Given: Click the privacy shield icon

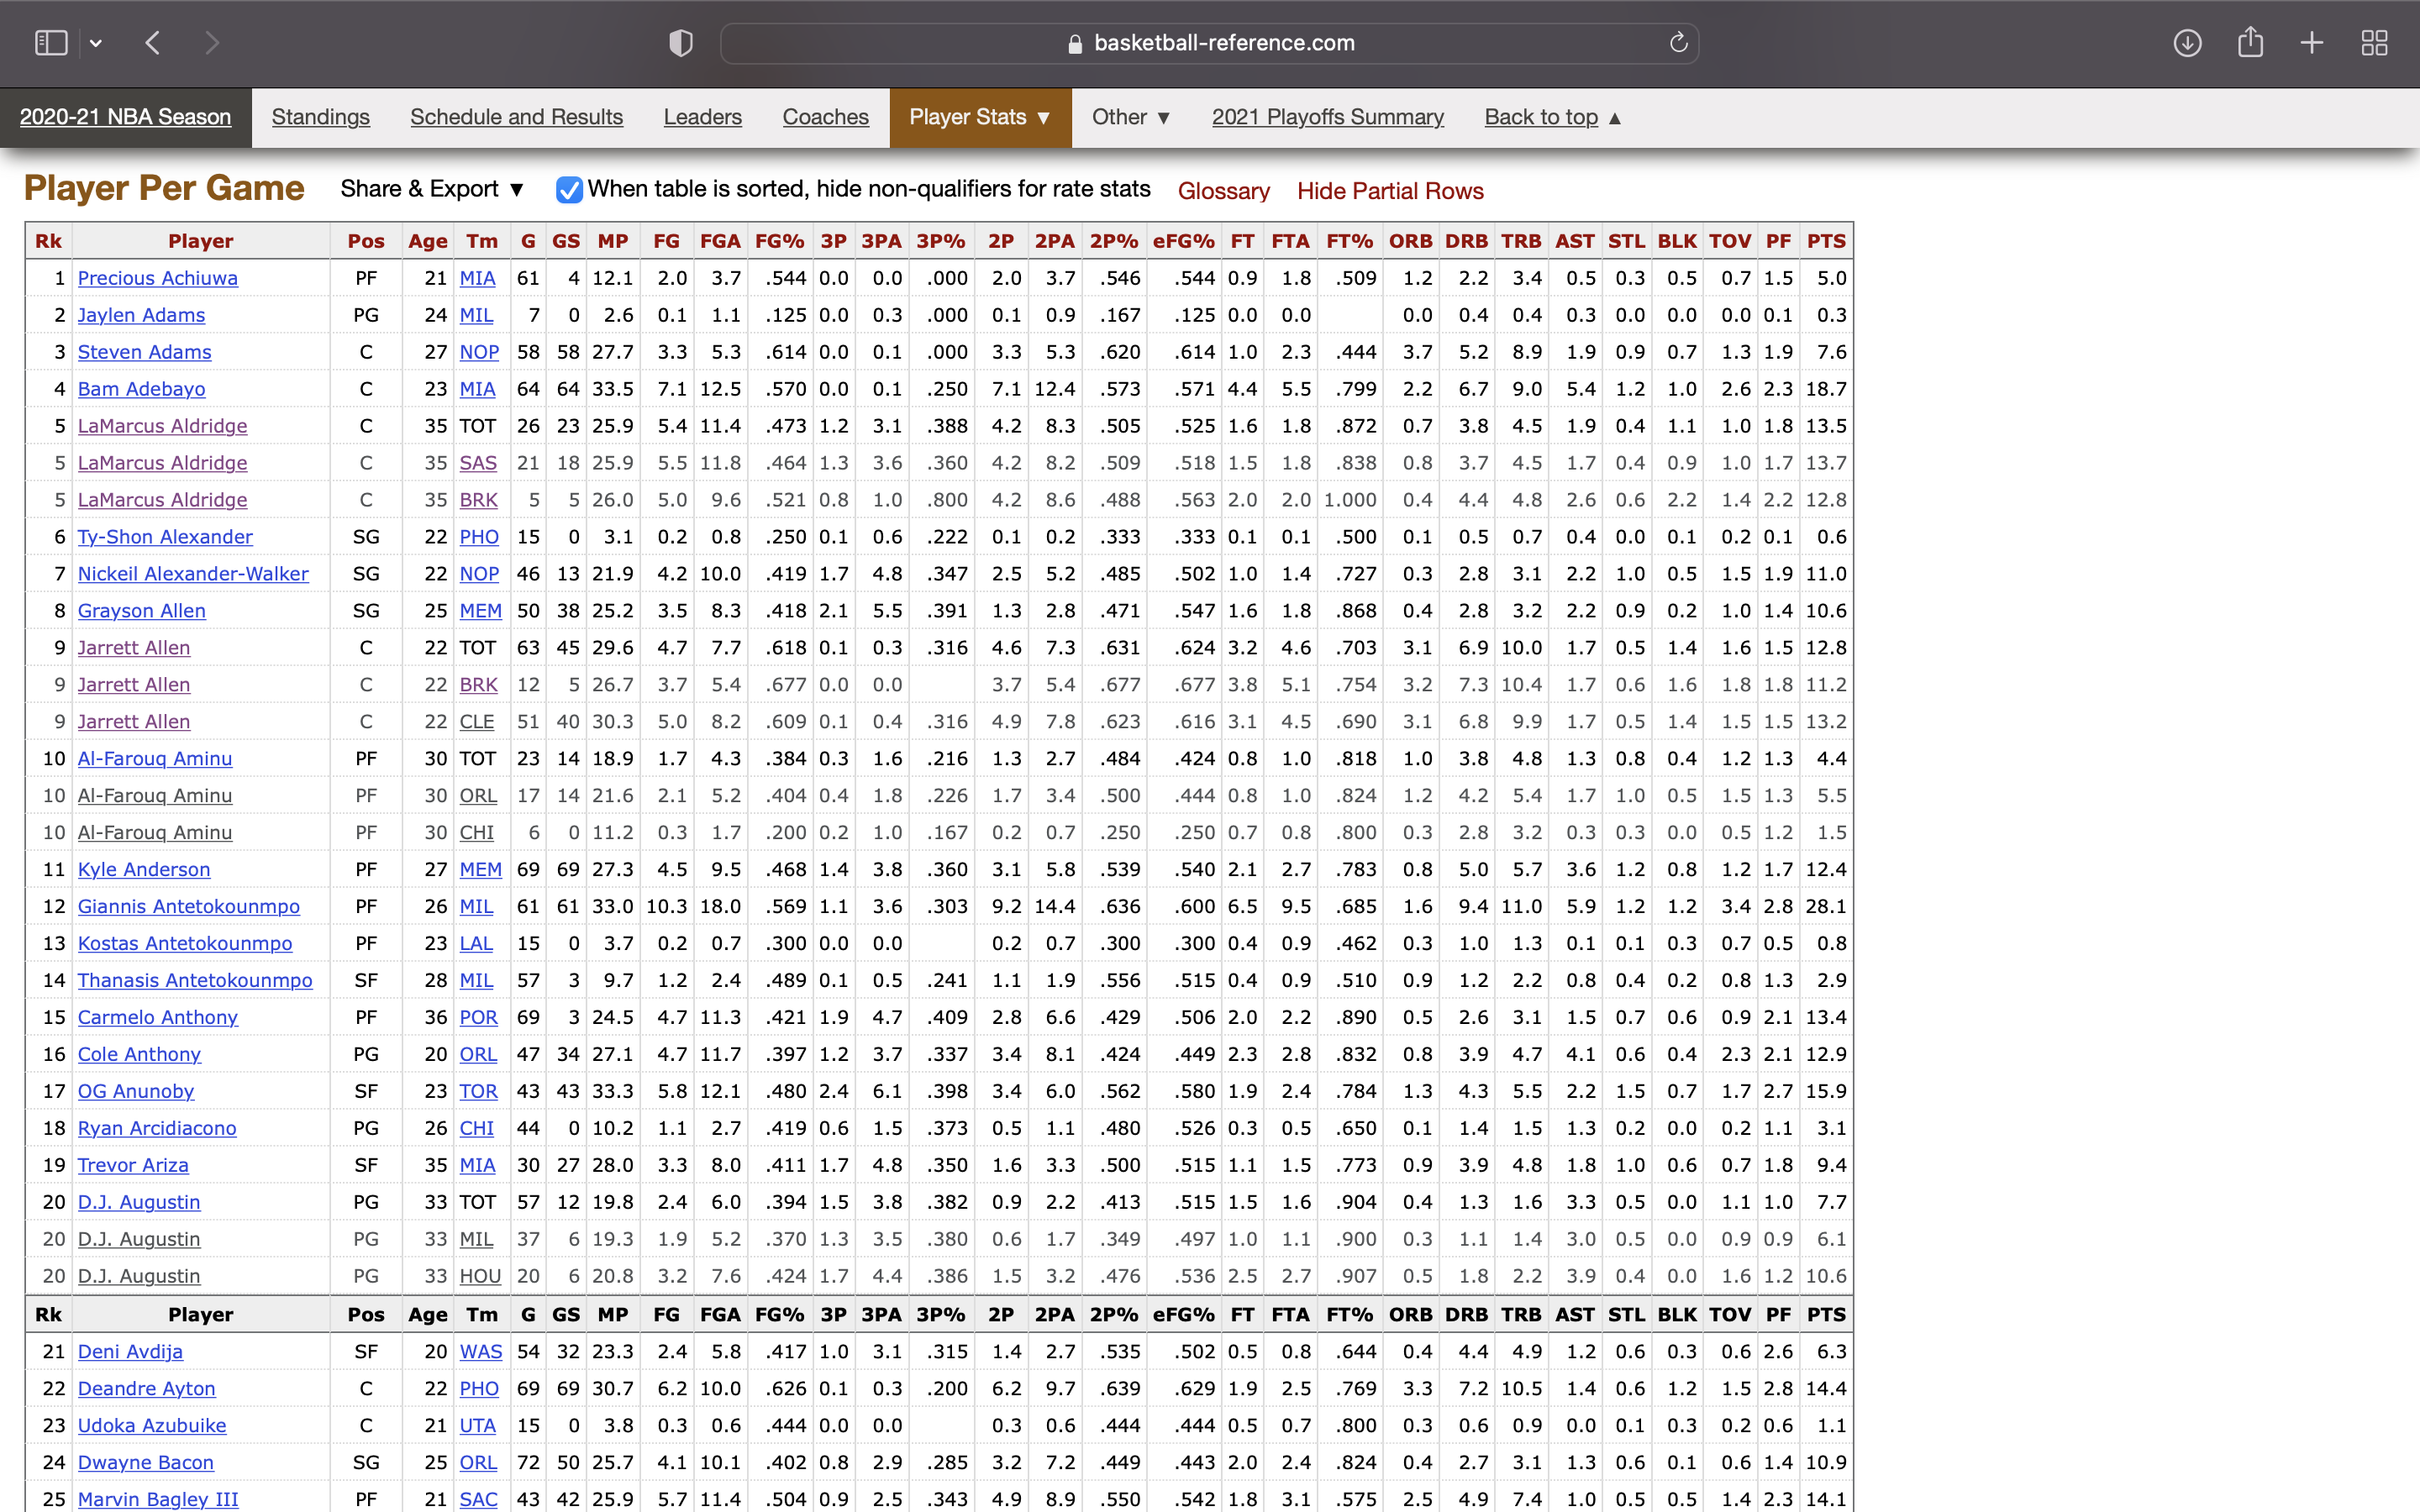Looking at the screenshot, I should (681, 43).
